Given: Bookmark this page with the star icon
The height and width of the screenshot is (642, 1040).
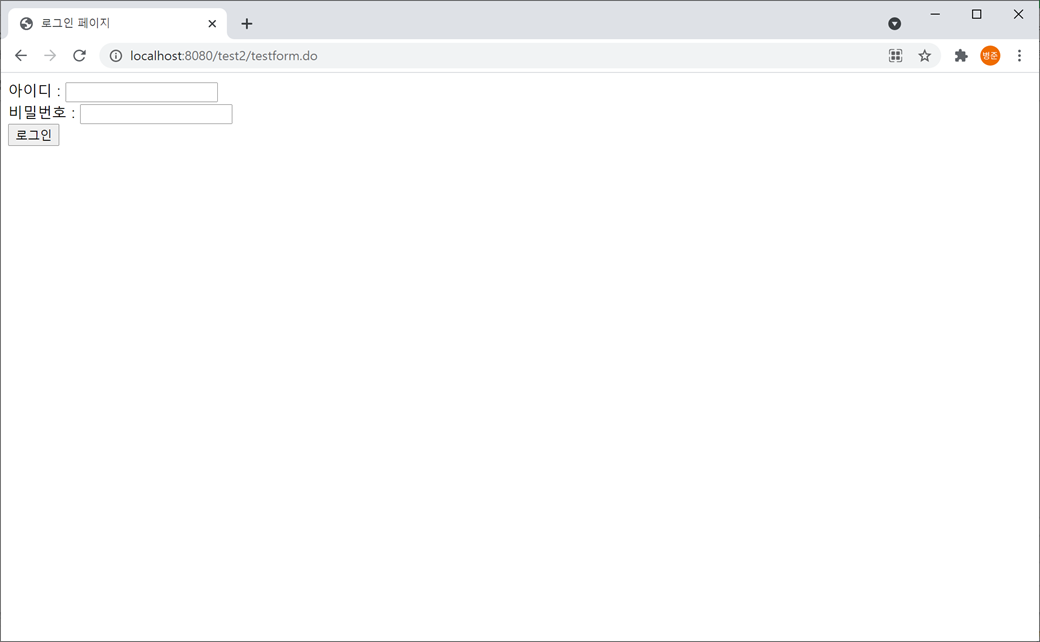Looking at the screenshot, I should tap(925, 56).
